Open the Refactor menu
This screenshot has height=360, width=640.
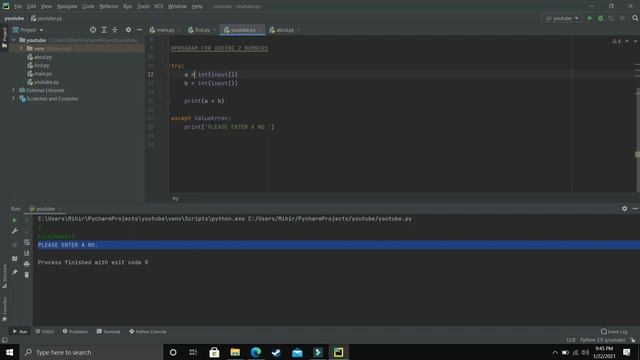click(x=109, y=7)
